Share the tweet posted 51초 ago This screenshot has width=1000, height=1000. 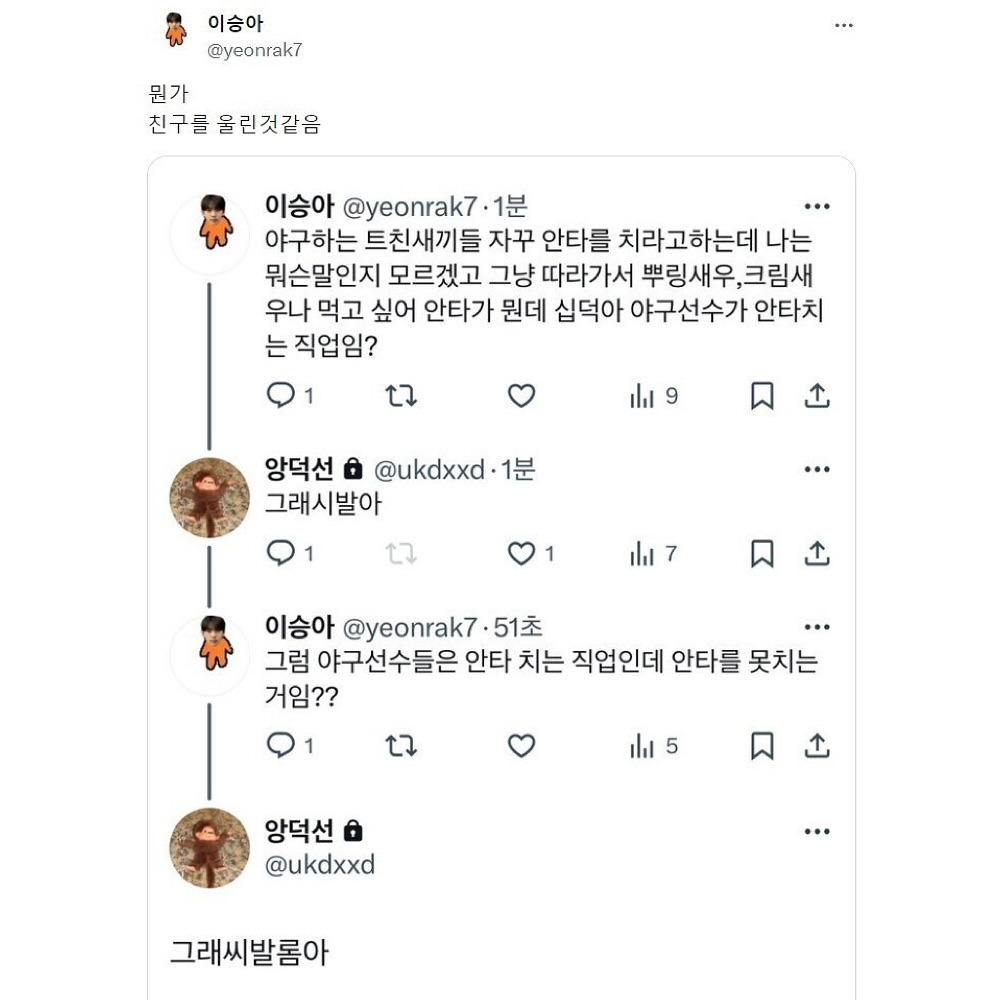coord(817,745)
